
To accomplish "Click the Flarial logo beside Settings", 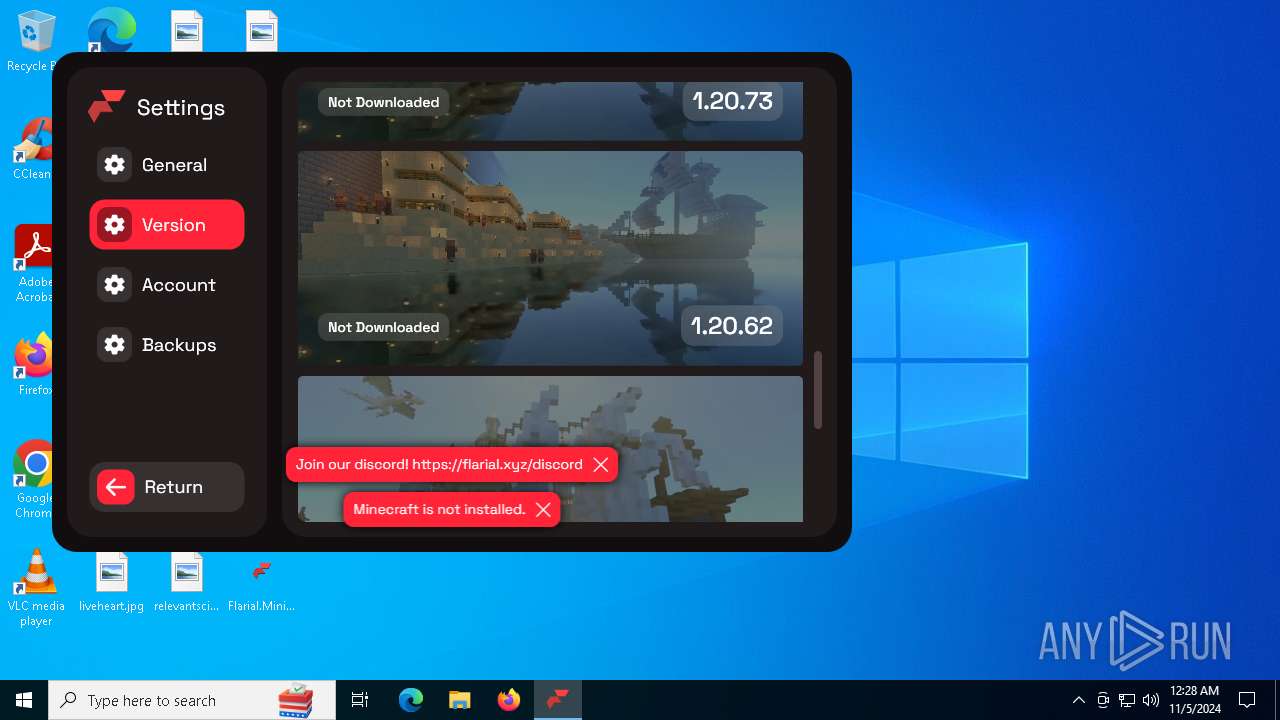I will pos(106,106).
